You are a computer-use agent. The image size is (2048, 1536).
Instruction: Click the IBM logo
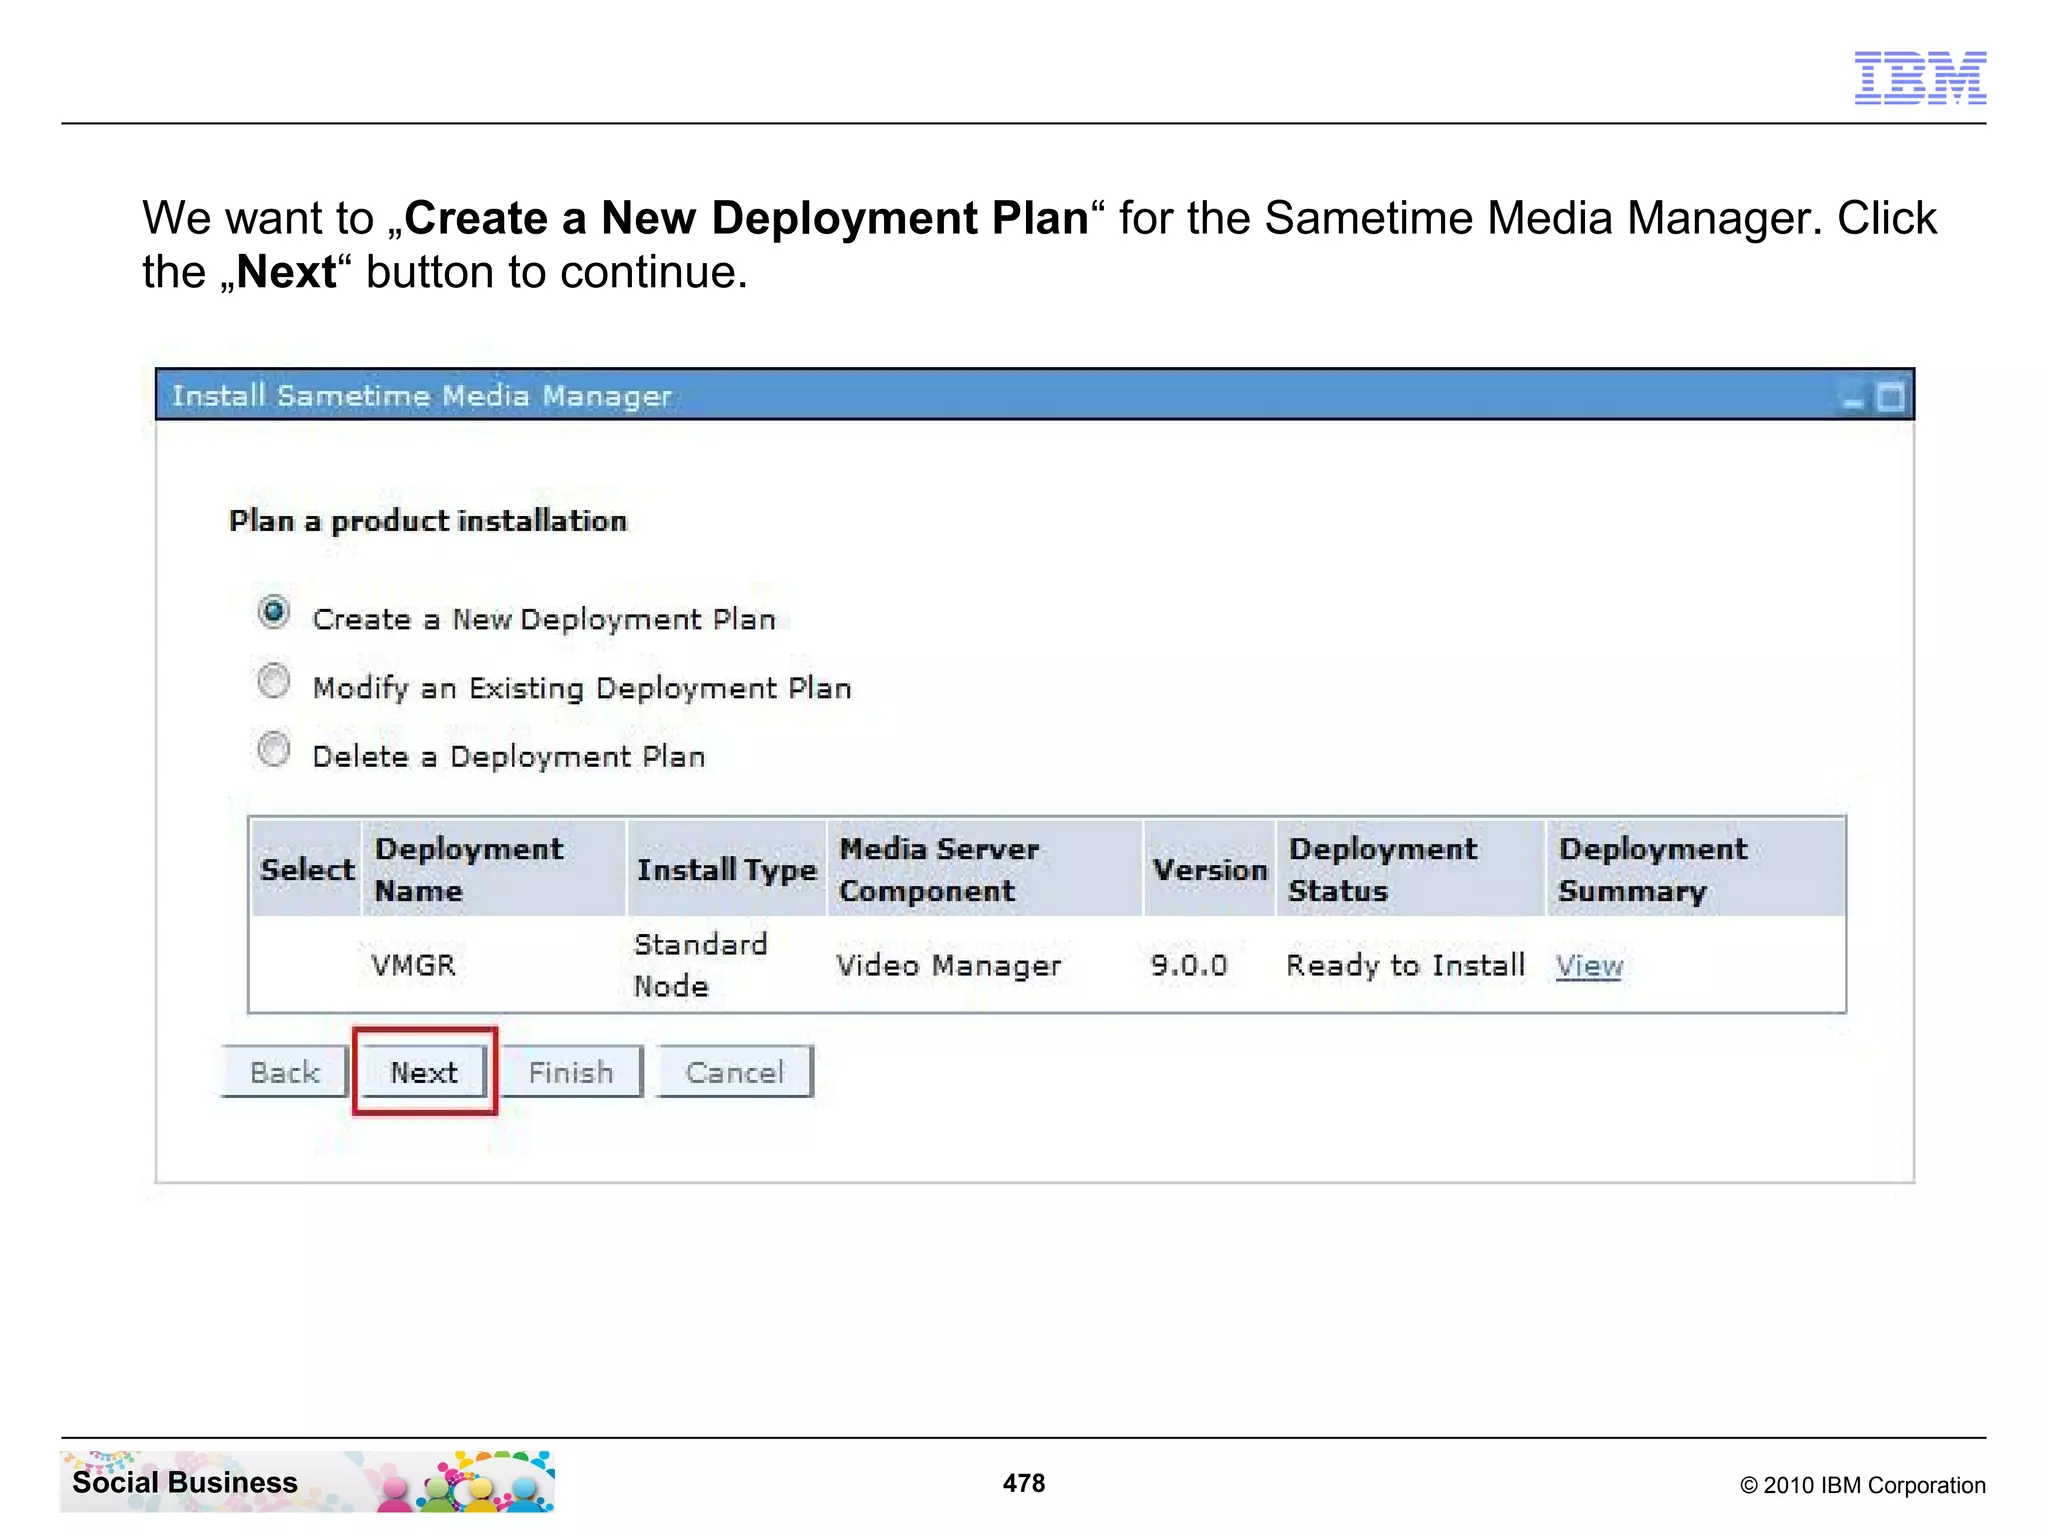click(1920, 78)
